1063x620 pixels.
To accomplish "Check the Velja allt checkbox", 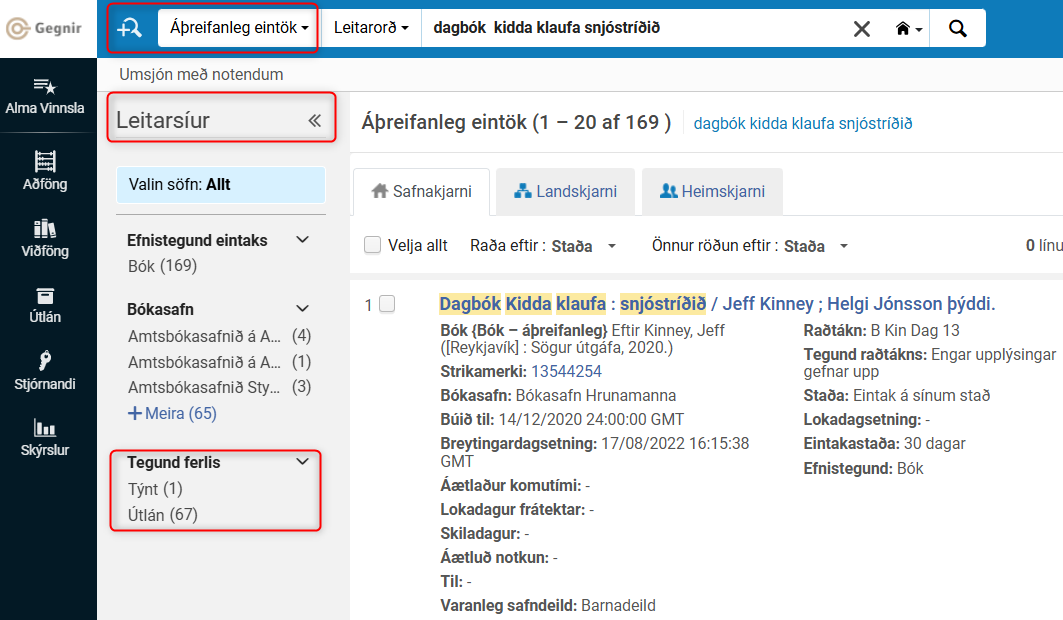I will pos(372,245).
